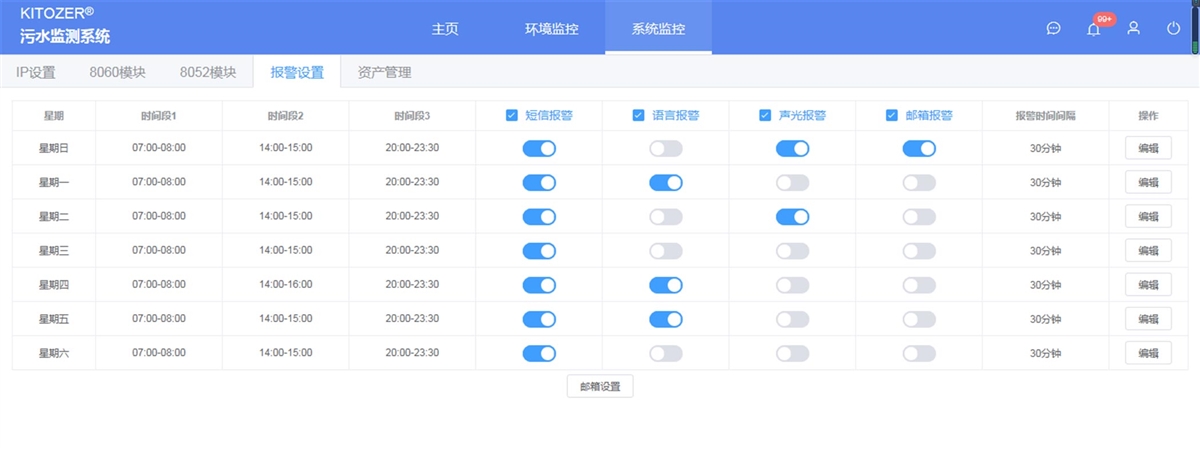This screenshot has height=450, width=1200.
Task: Click 编辑 button for 星期一 row
Action: coord(1148,182)
